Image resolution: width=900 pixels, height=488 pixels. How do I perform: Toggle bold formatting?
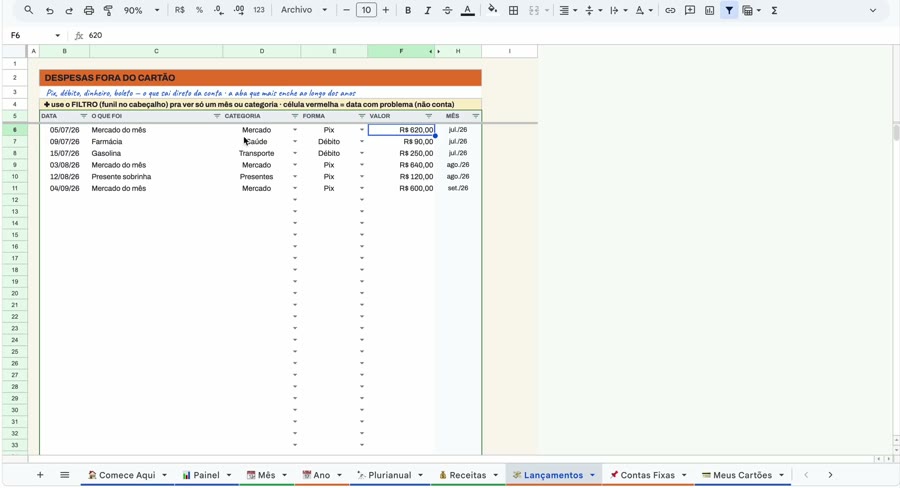tap(408, 10)
